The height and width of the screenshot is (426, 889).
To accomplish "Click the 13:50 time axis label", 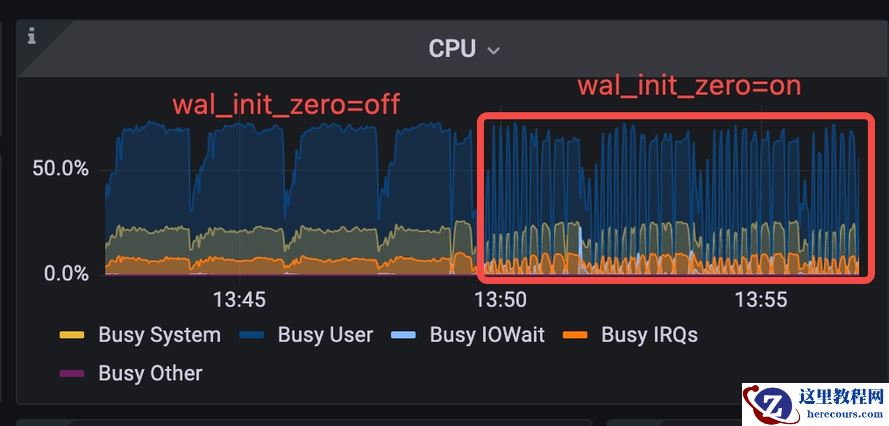I will pyautogui.click(x=500, y=299).
